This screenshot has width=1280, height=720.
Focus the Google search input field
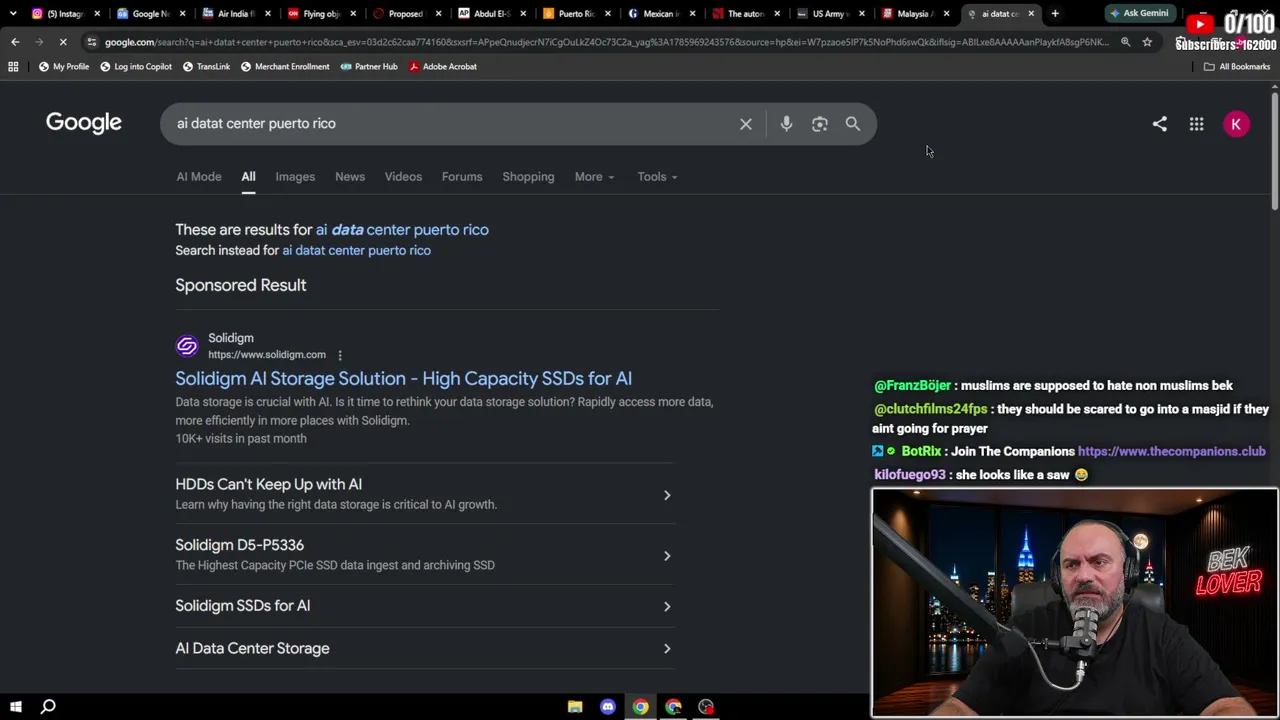pyautogui.click(x=450, y=124)
